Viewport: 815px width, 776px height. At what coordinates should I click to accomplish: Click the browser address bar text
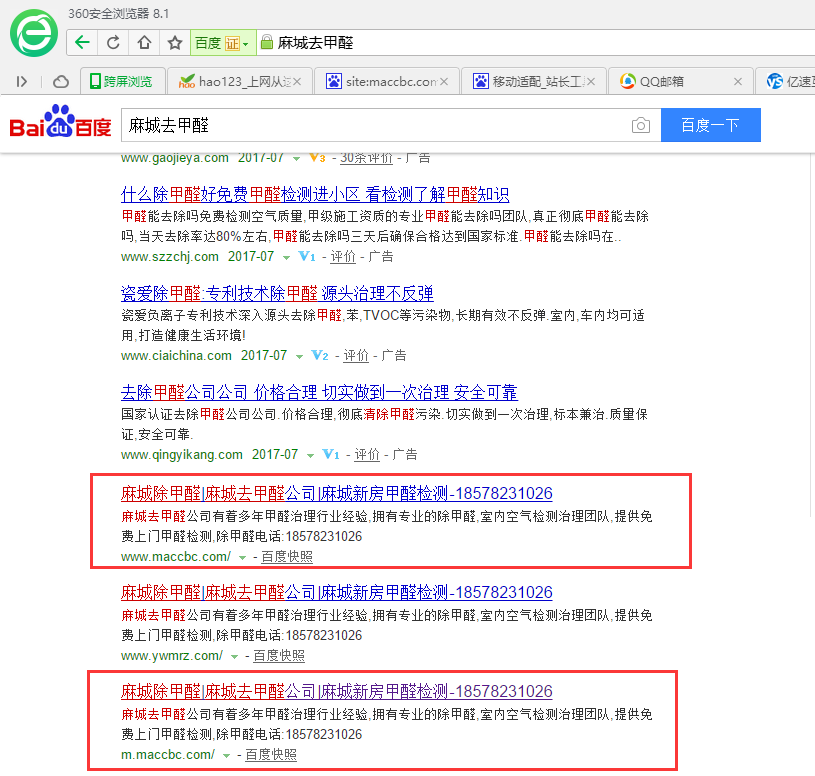(x=316, y=43)
